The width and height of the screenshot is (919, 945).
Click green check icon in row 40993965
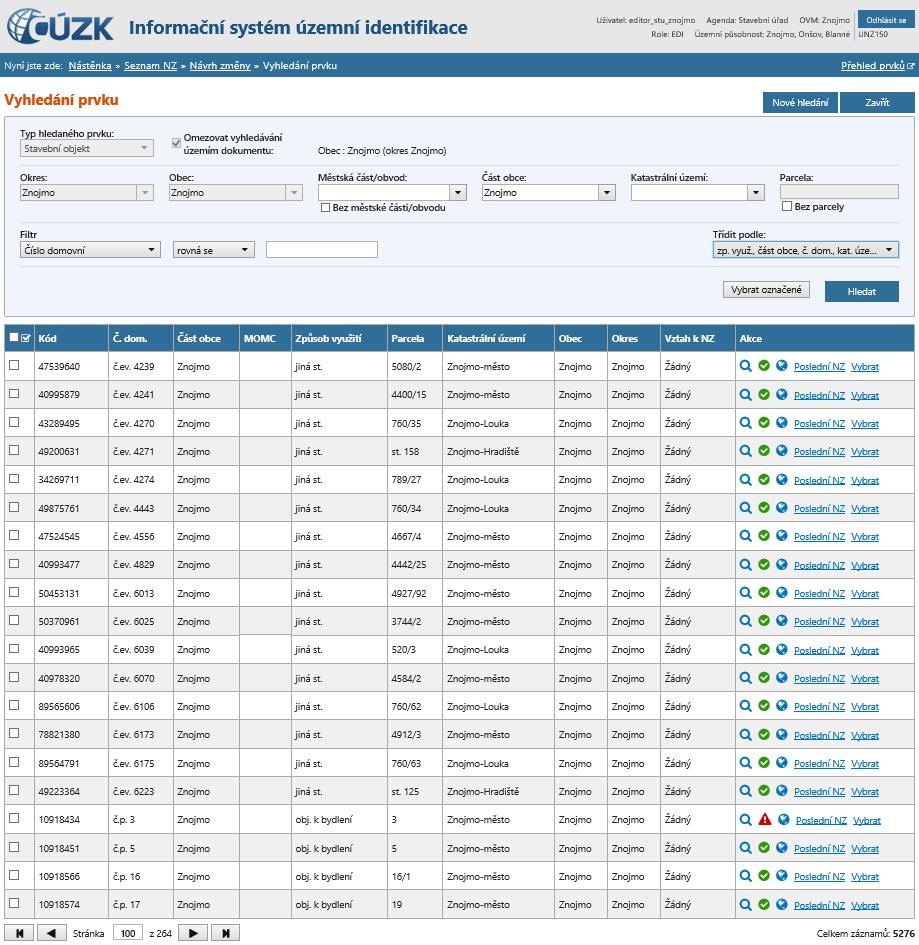(x=764, y=649)
